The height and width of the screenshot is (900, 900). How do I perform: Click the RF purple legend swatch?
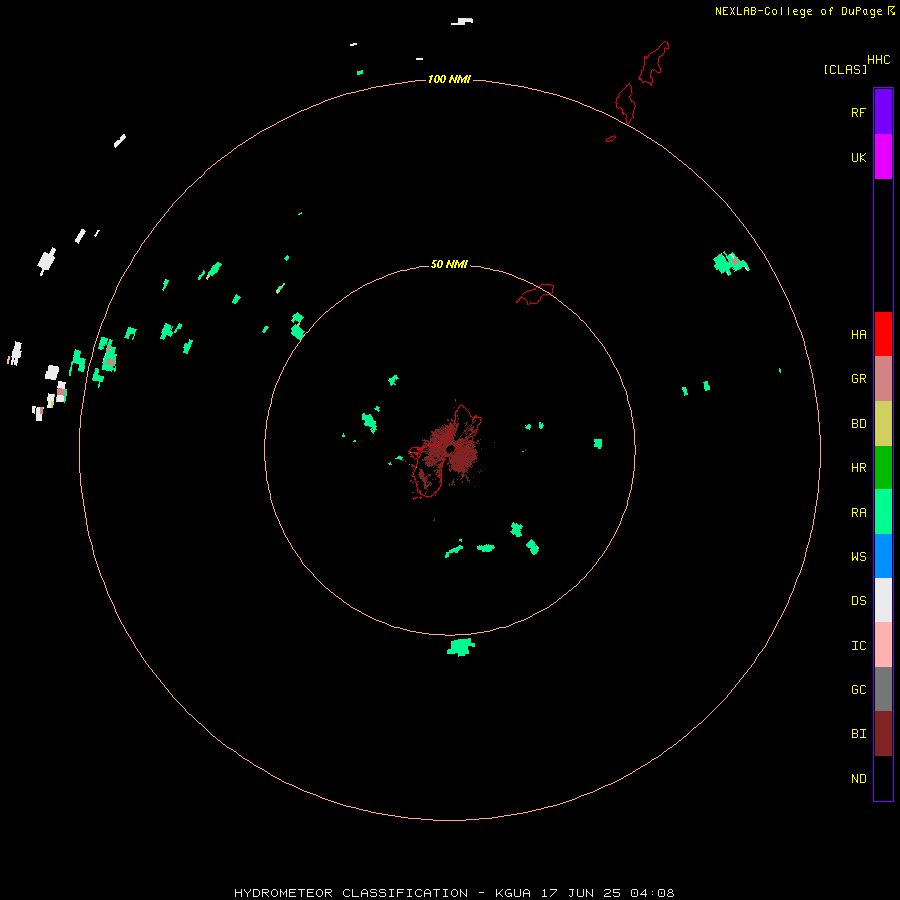883,112
